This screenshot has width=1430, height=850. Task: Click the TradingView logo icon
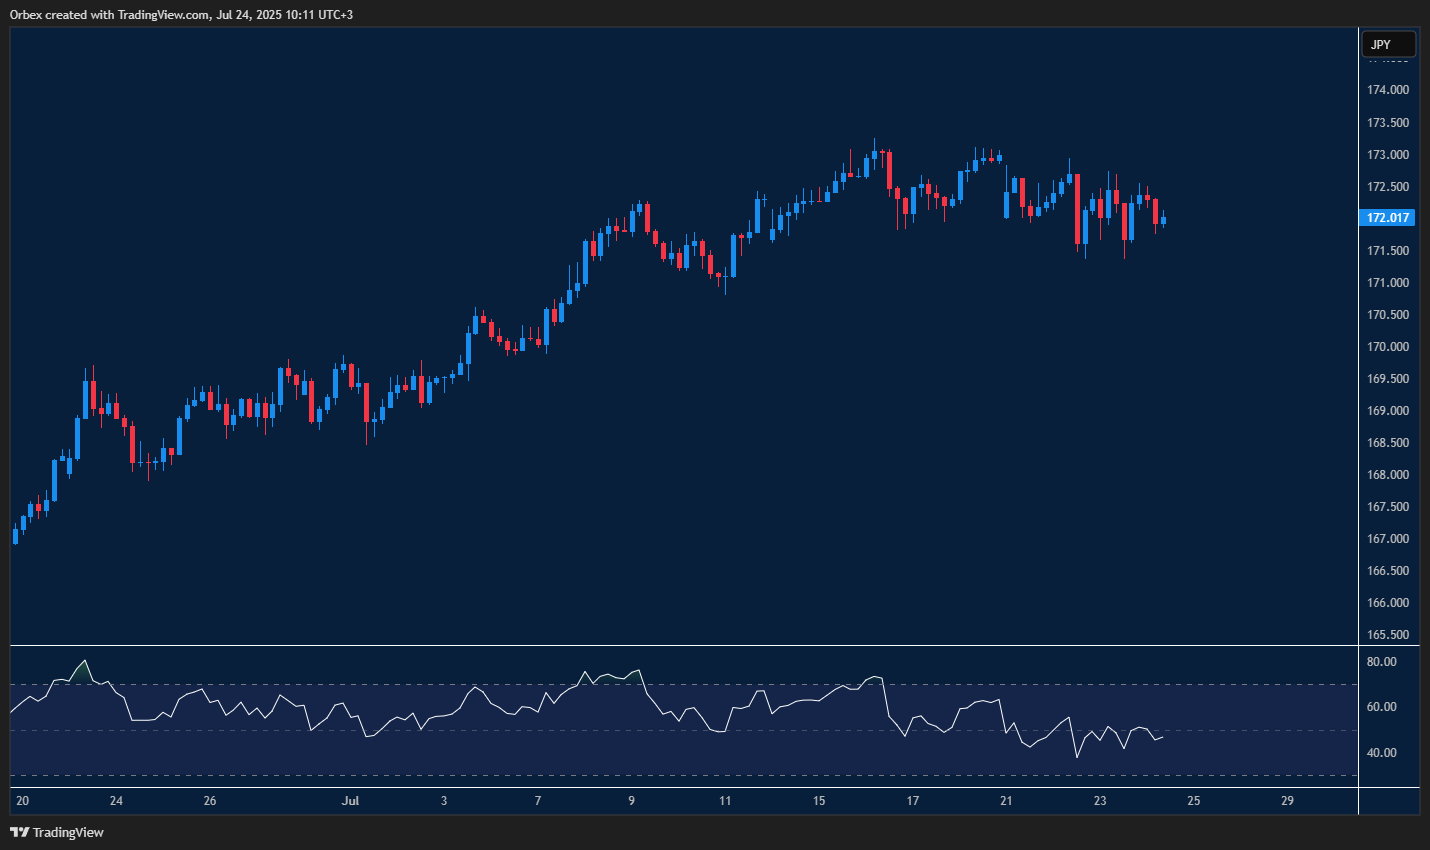tap(19, 832)
